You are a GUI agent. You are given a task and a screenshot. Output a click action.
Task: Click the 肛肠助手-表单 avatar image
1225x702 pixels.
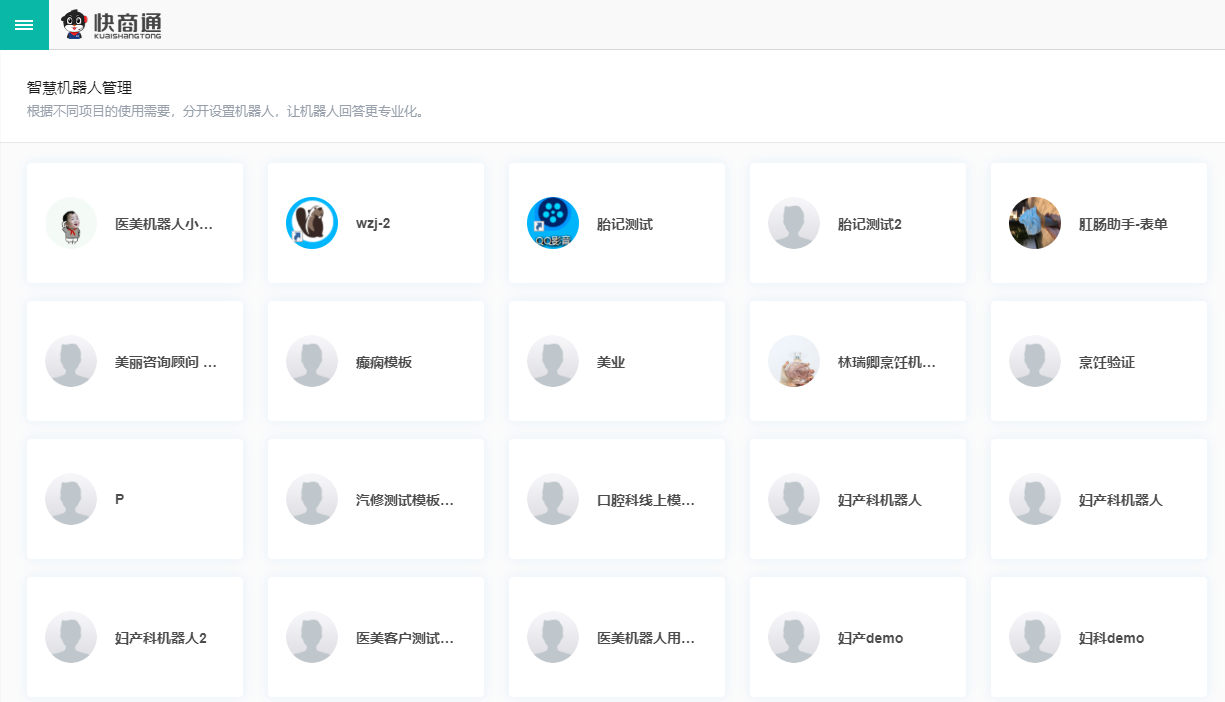(1035, 223)
